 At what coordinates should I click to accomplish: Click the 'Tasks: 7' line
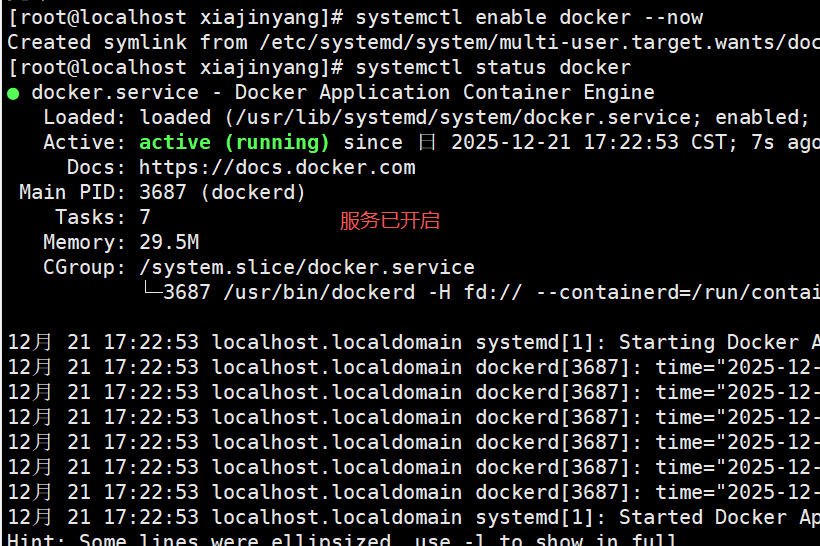103,217
